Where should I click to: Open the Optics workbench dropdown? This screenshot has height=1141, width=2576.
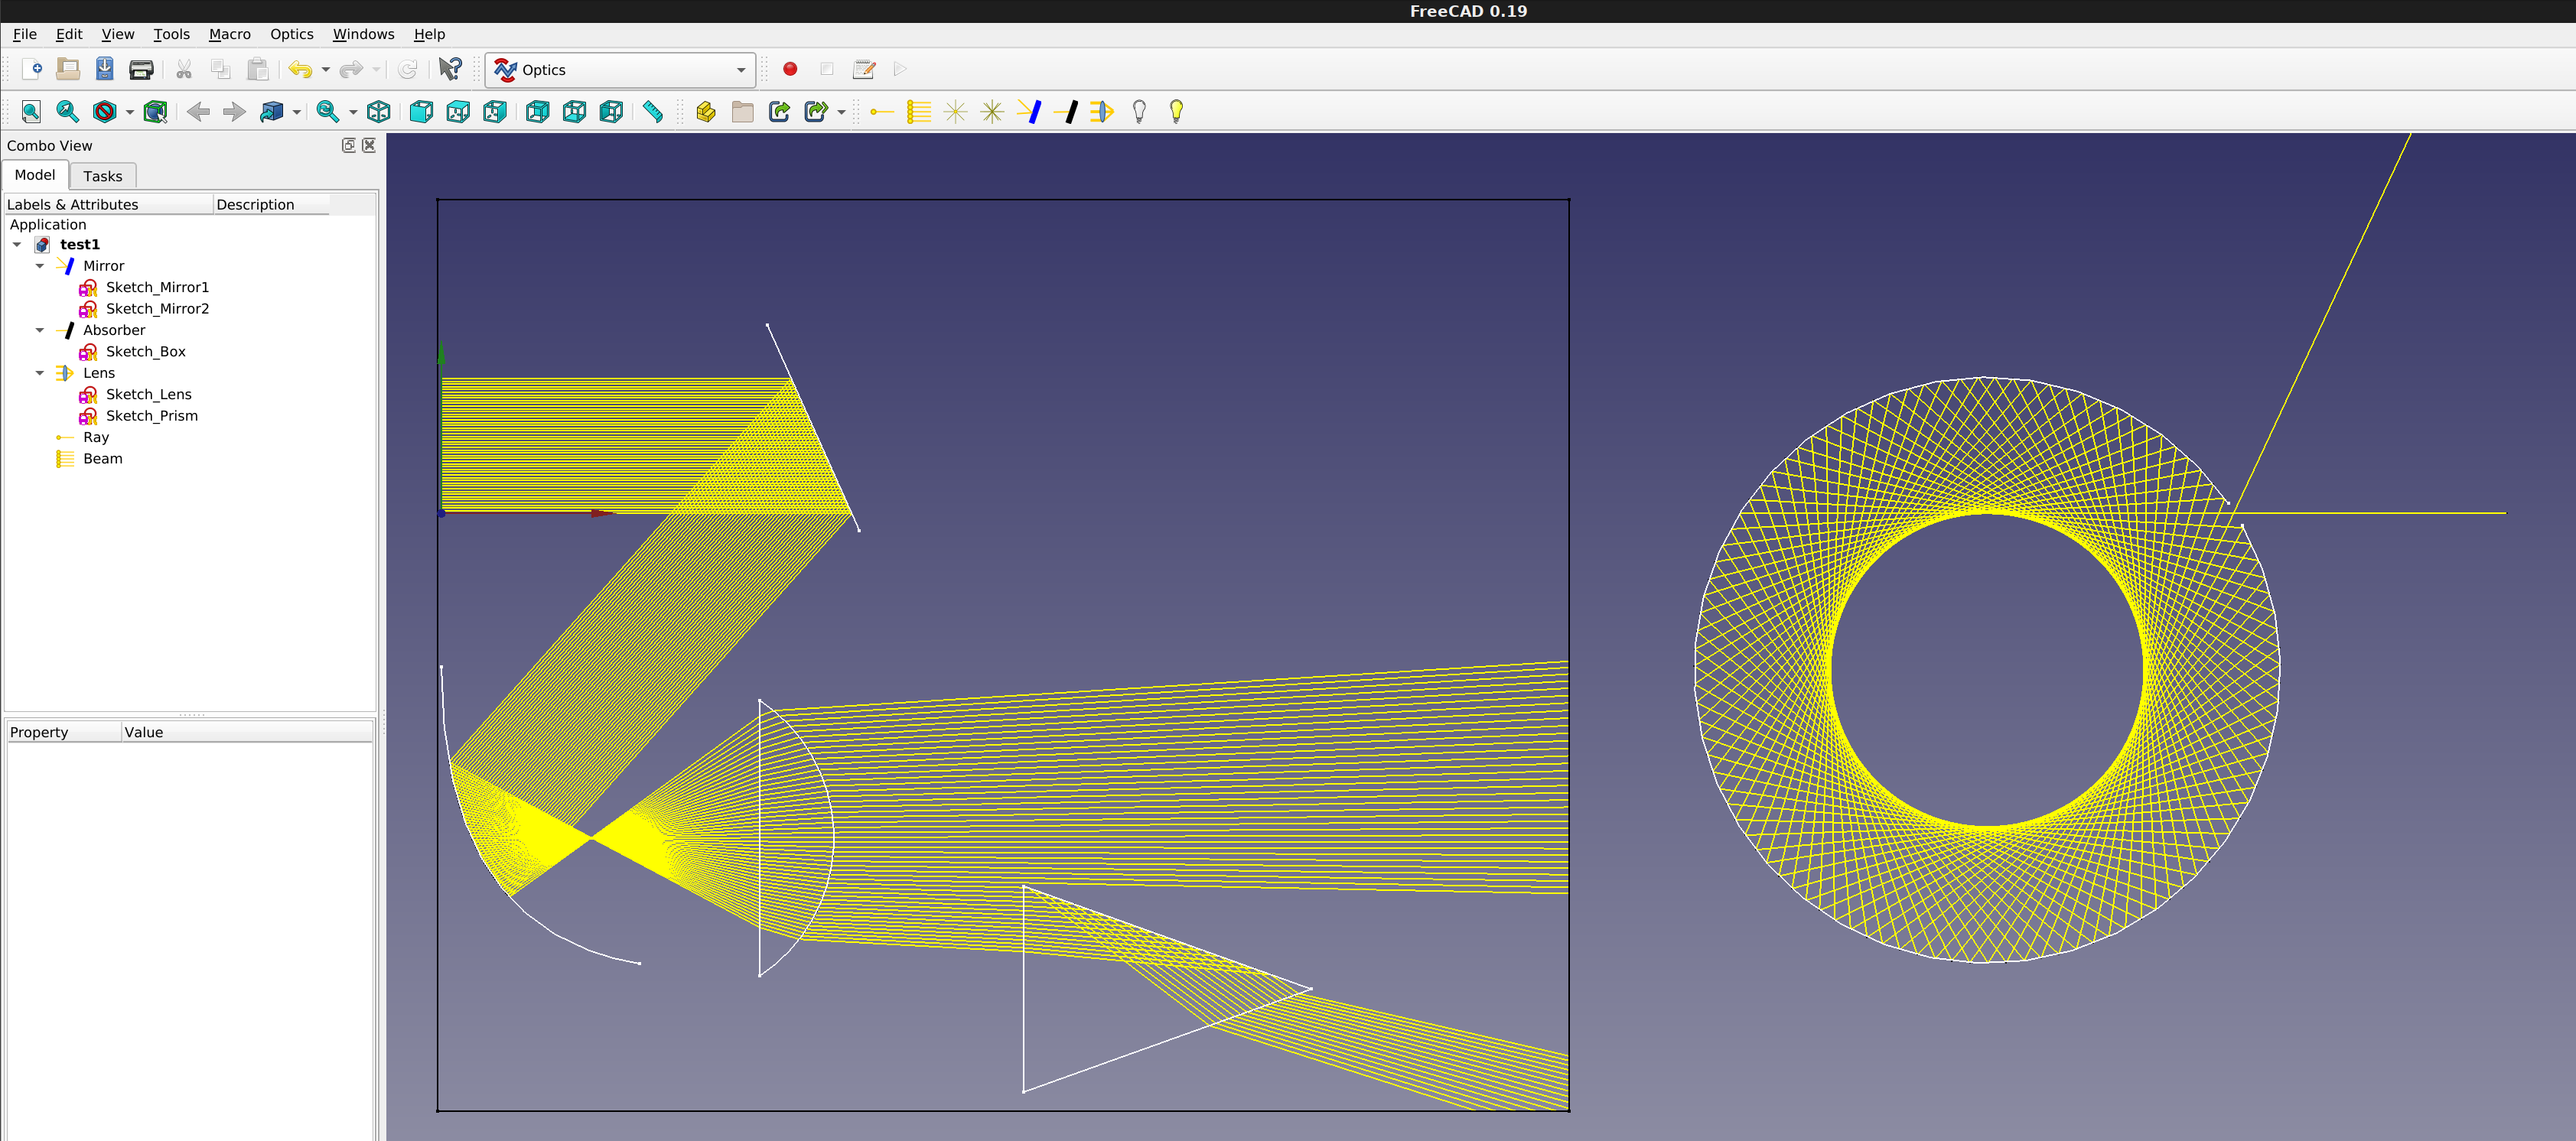pos(620,70)
